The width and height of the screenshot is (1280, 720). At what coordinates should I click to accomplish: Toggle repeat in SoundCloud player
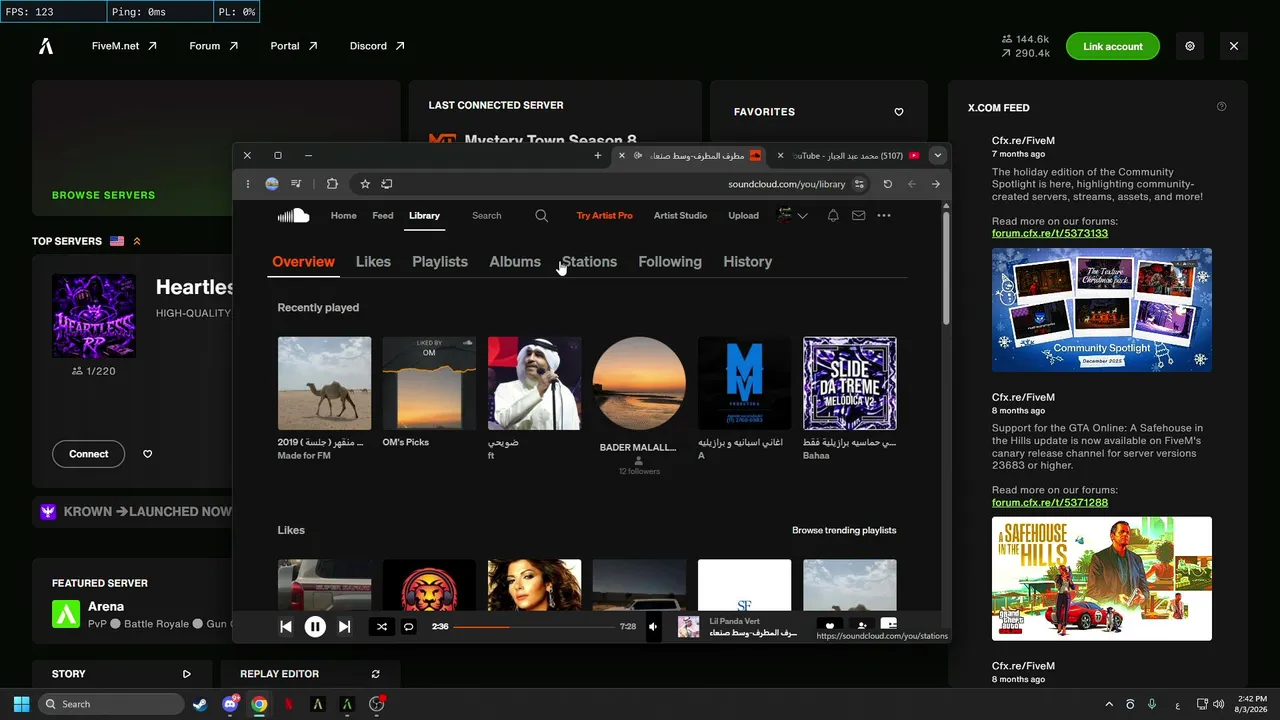pos(408,627)
